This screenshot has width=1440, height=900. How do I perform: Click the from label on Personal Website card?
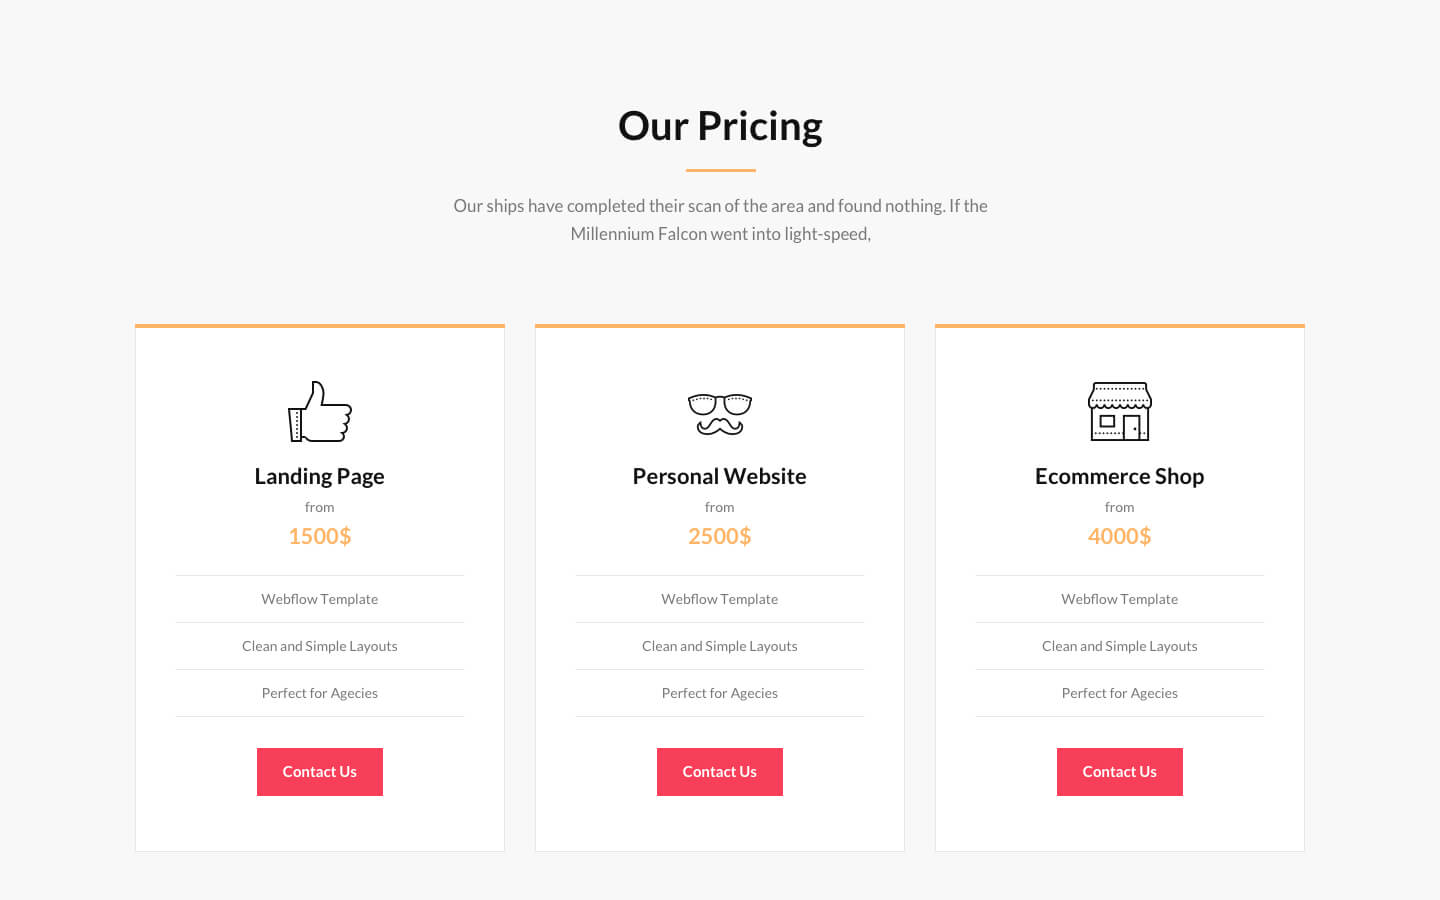click(x=720, y=507)
